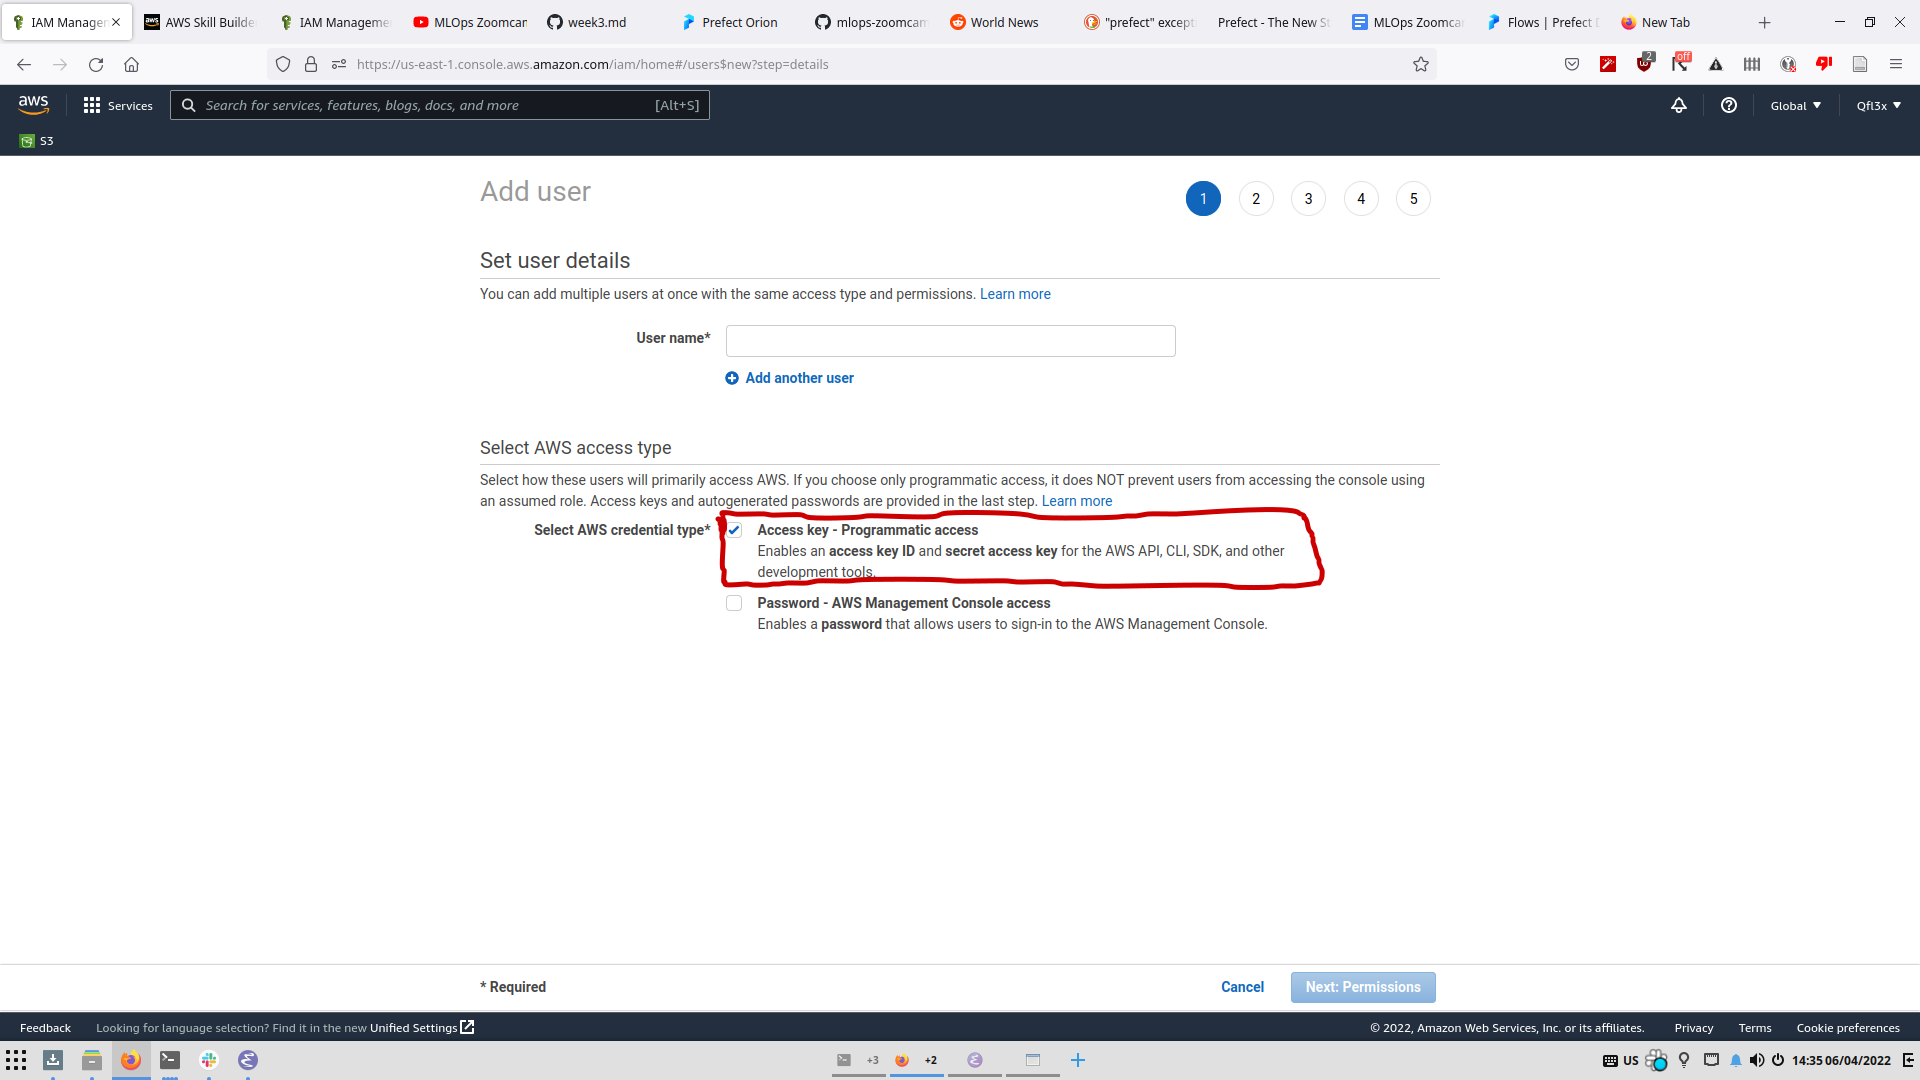Click the Cancel link
Viewport: 1920px width, 1080px height.
pyautogui.click(x=1242, y=987)
